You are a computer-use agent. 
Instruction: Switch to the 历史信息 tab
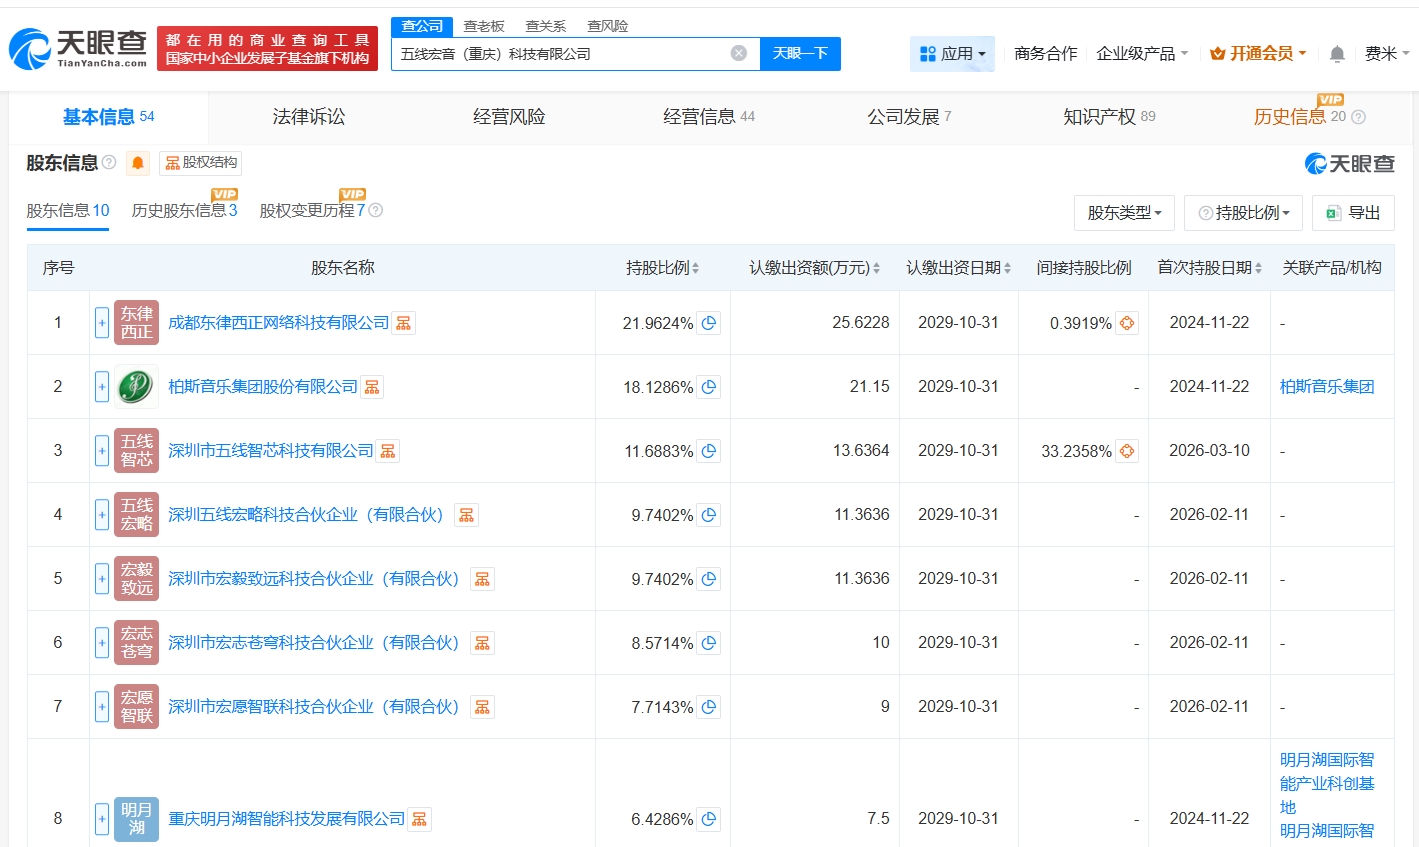pos(1309,117)
